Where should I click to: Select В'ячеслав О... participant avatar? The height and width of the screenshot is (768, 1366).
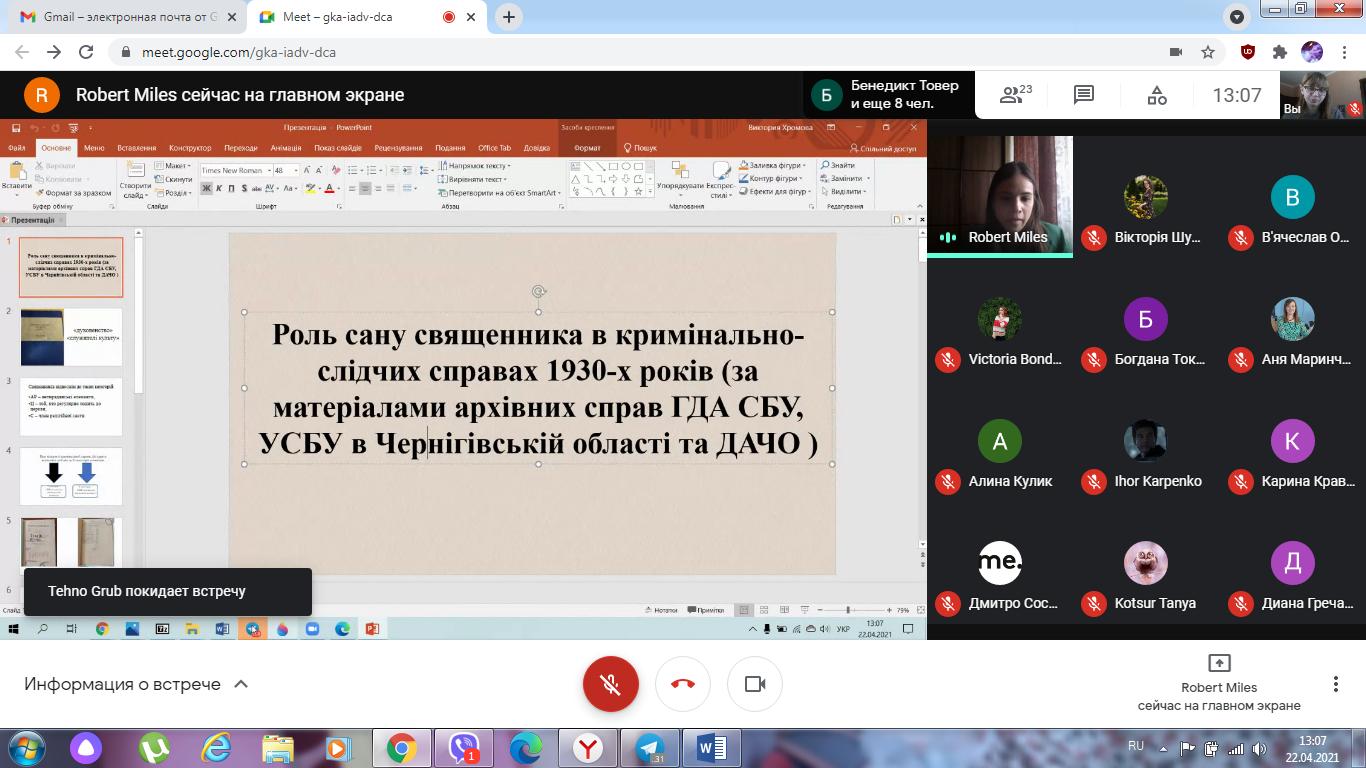[x=1292, y=197]
